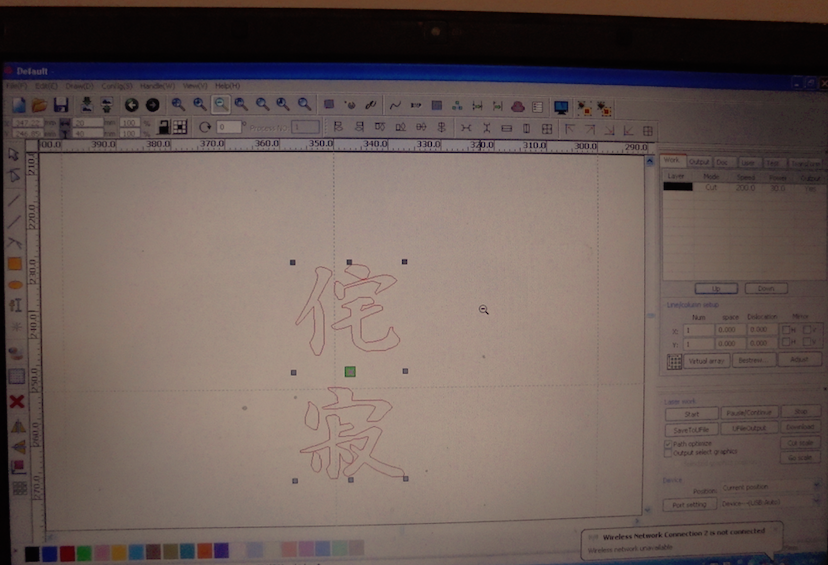Check the Y row Mirror H checkbox
The width and height of the screenshot is (828, 565).
click(x=787, y=342)
